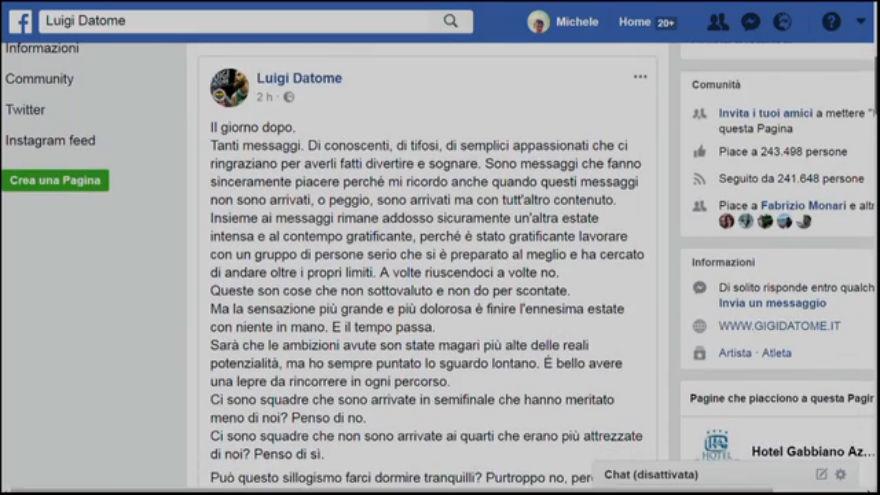The image size is (880, 495).
Task: Open the Community sidebar tab
Action: click(39, 79)
